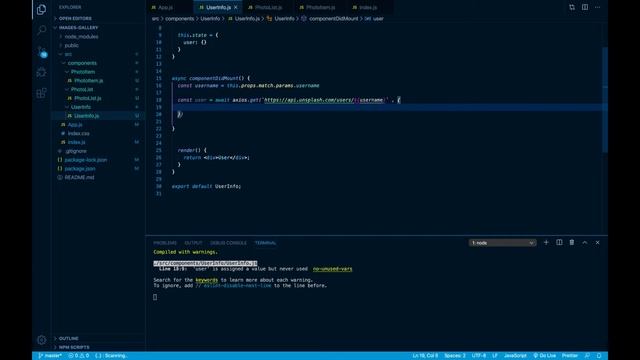Screen dimensions: 640x360
Task: Split the terminal panel
Action: 559,242
